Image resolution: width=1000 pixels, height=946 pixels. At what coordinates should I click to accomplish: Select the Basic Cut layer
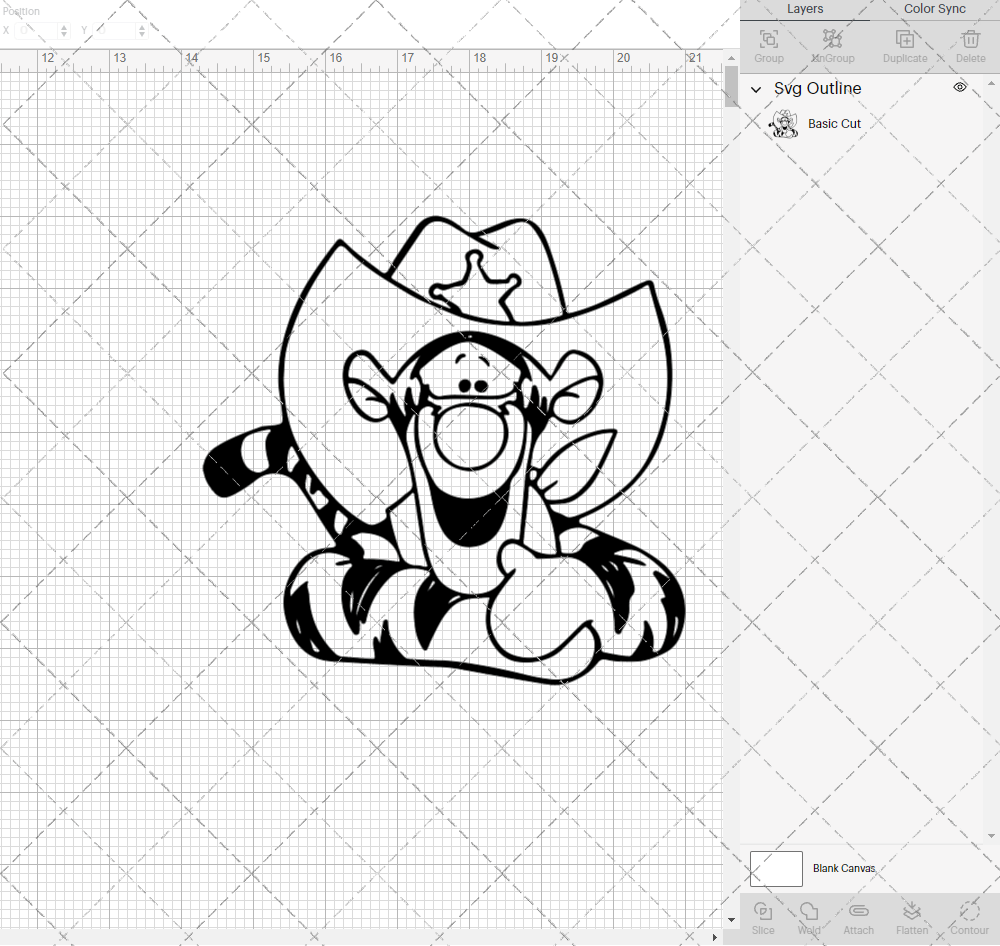pyautogui.click(x=835, y=123)
